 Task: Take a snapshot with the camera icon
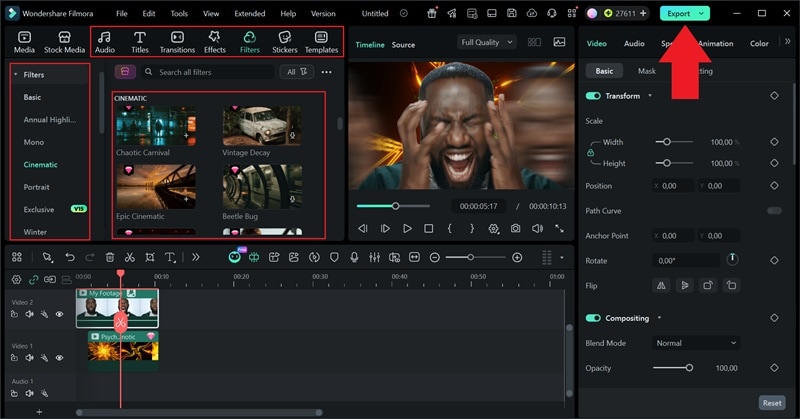[x=516, y=229]
